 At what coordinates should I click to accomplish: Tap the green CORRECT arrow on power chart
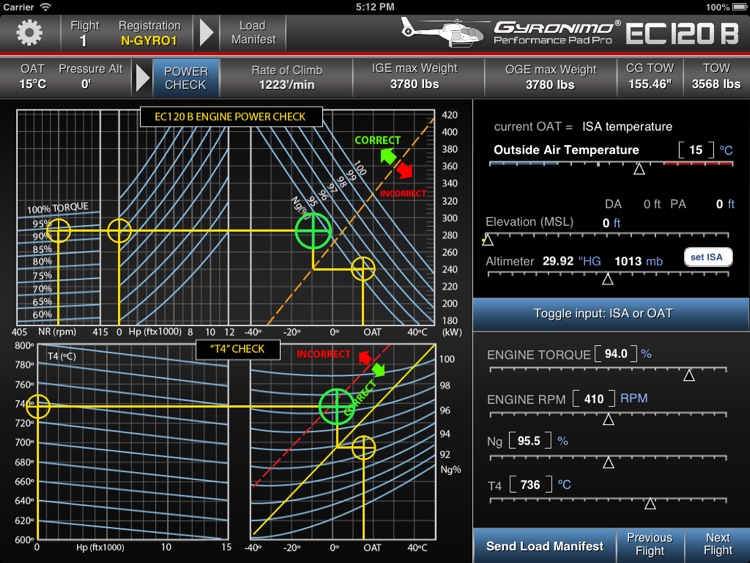pyautogui.click(x=388, y=156)
